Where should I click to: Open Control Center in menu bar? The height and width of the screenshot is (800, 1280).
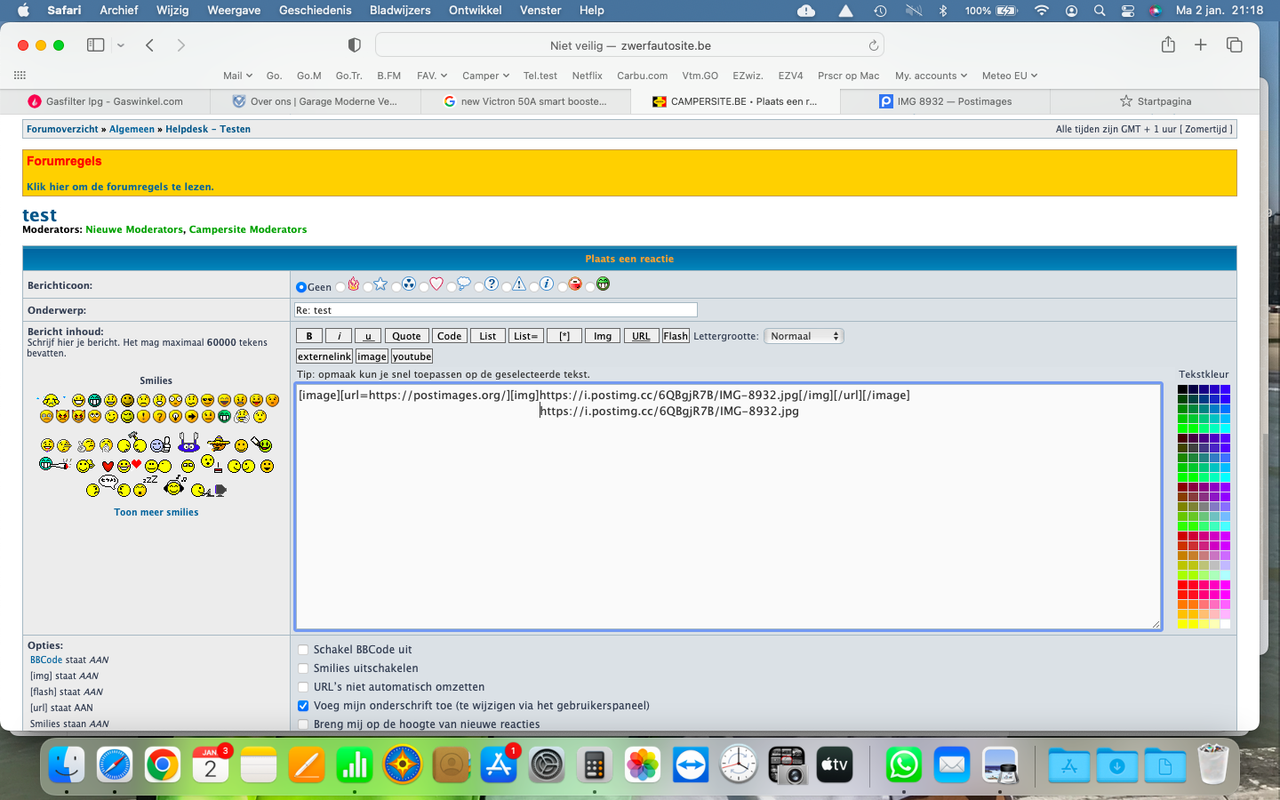coord(1128,10)
